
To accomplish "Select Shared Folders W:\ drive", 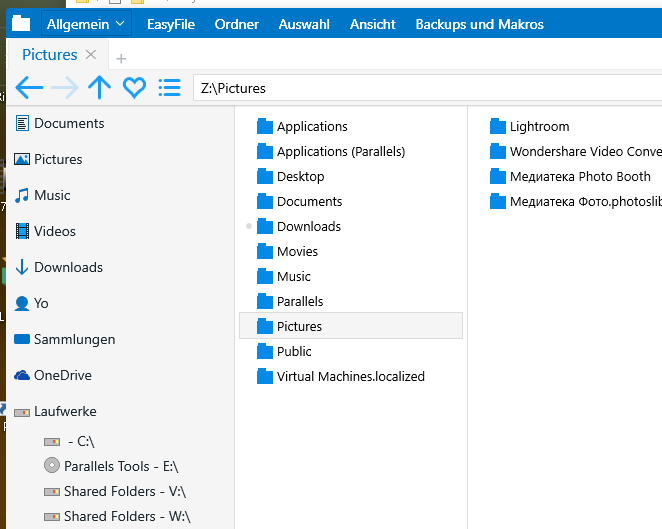I will [117, 516].
